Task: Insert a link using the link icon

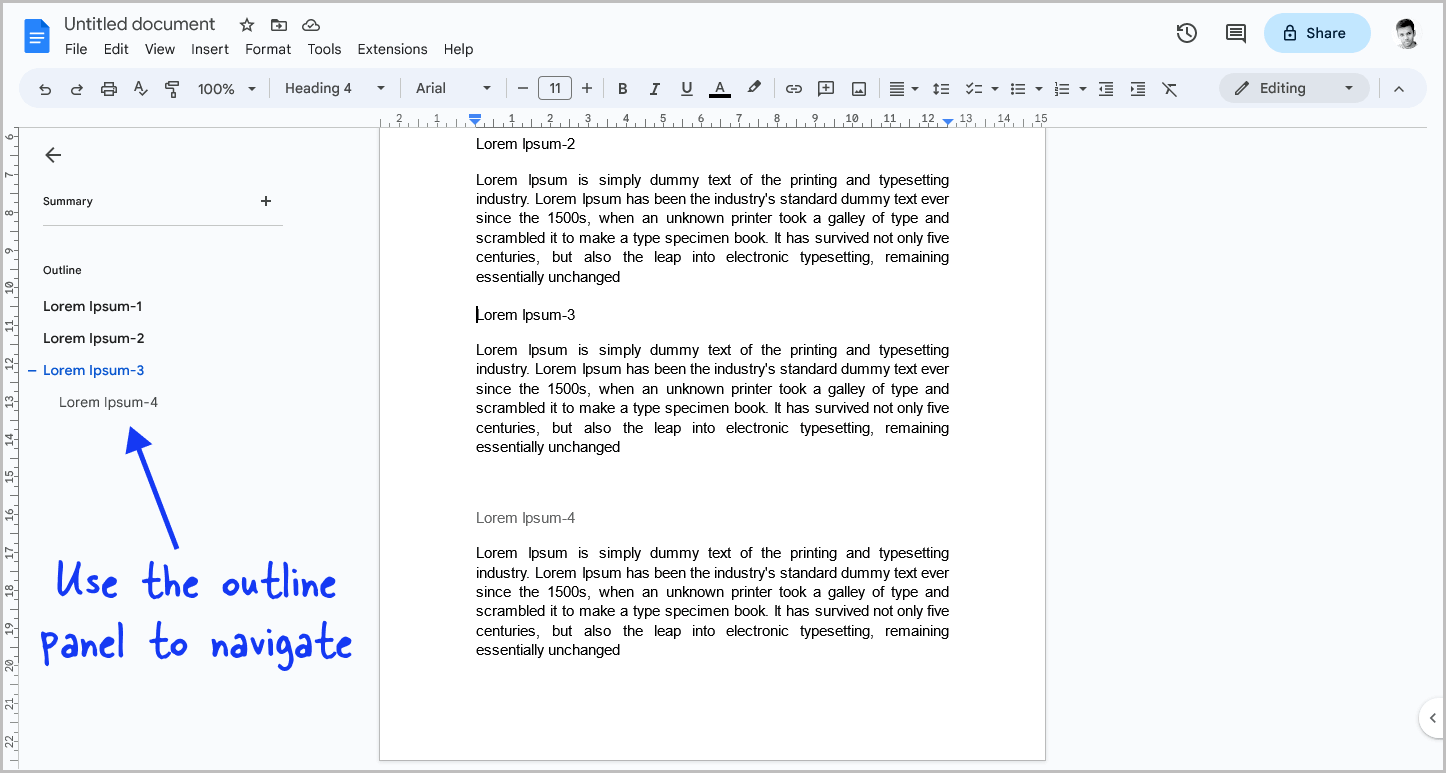Action: coord(793,88)
